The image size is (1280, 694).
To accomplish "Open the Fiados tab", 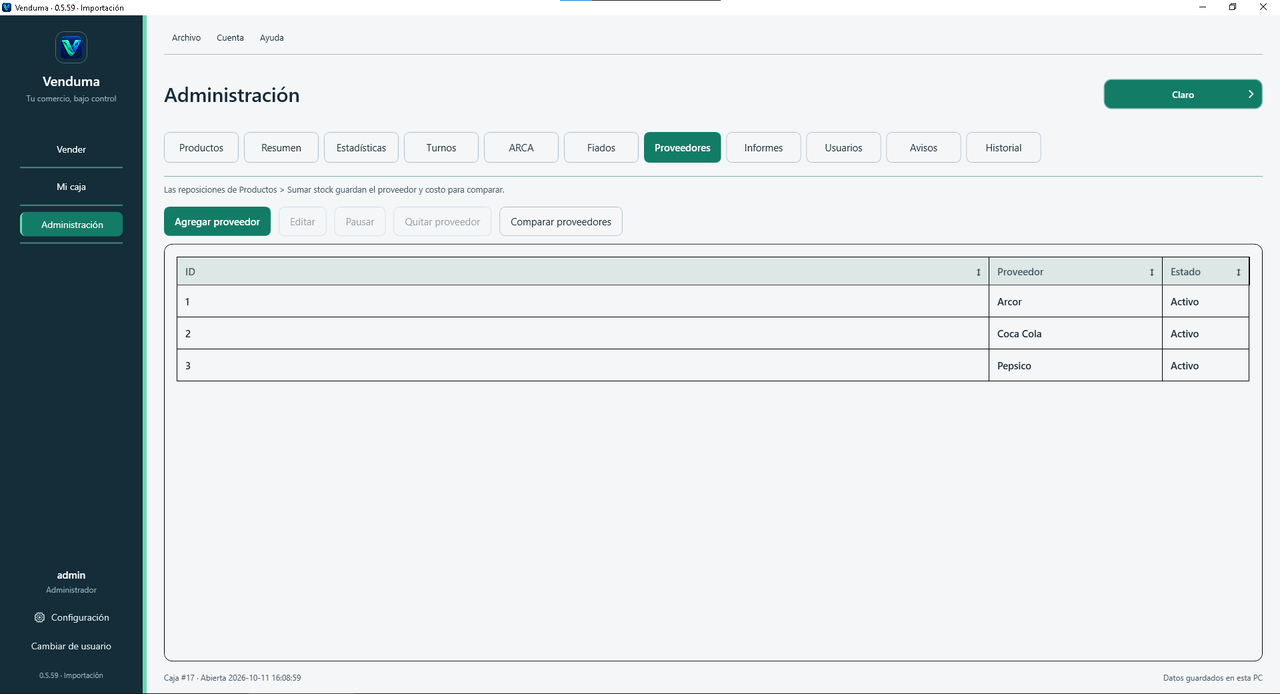I will pos(601,147).
